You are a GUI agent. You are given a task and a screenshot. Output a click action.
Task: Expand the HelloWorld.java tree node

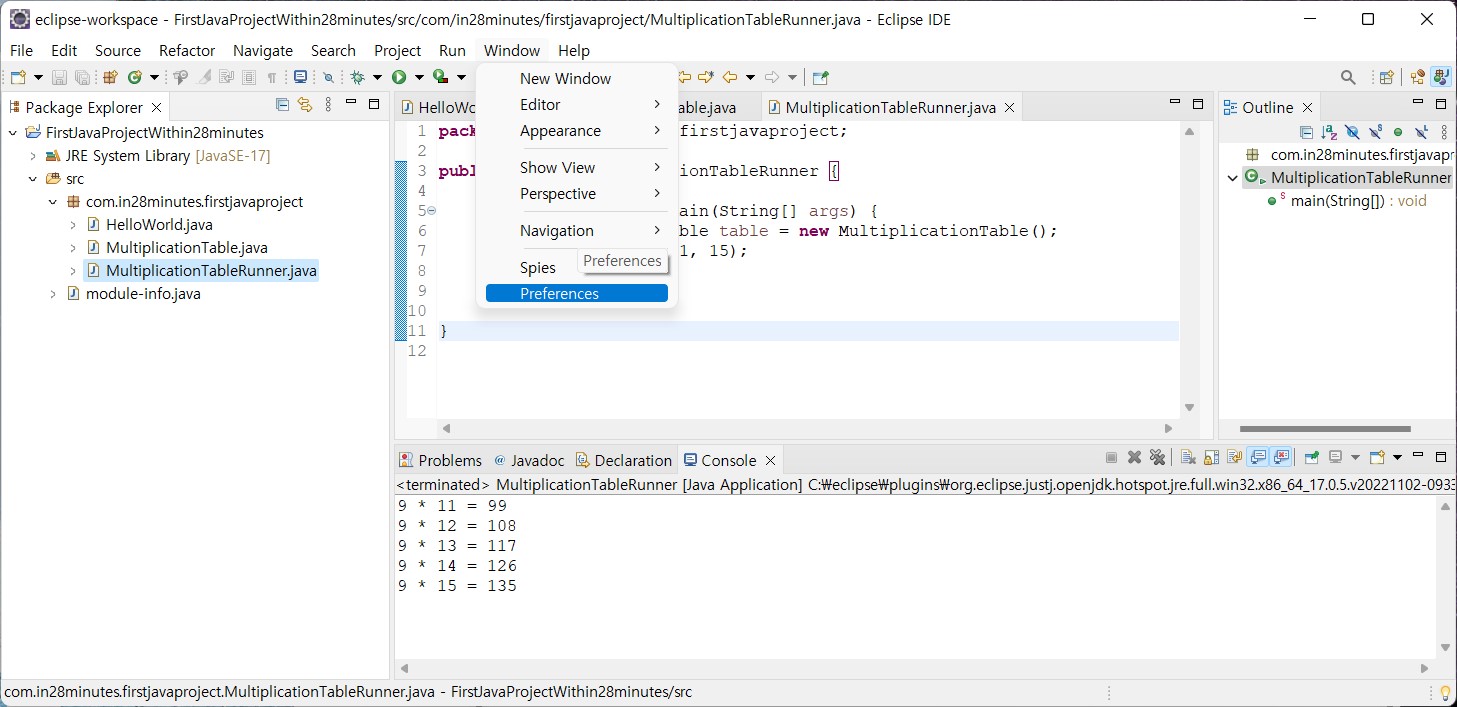(73, 225)
